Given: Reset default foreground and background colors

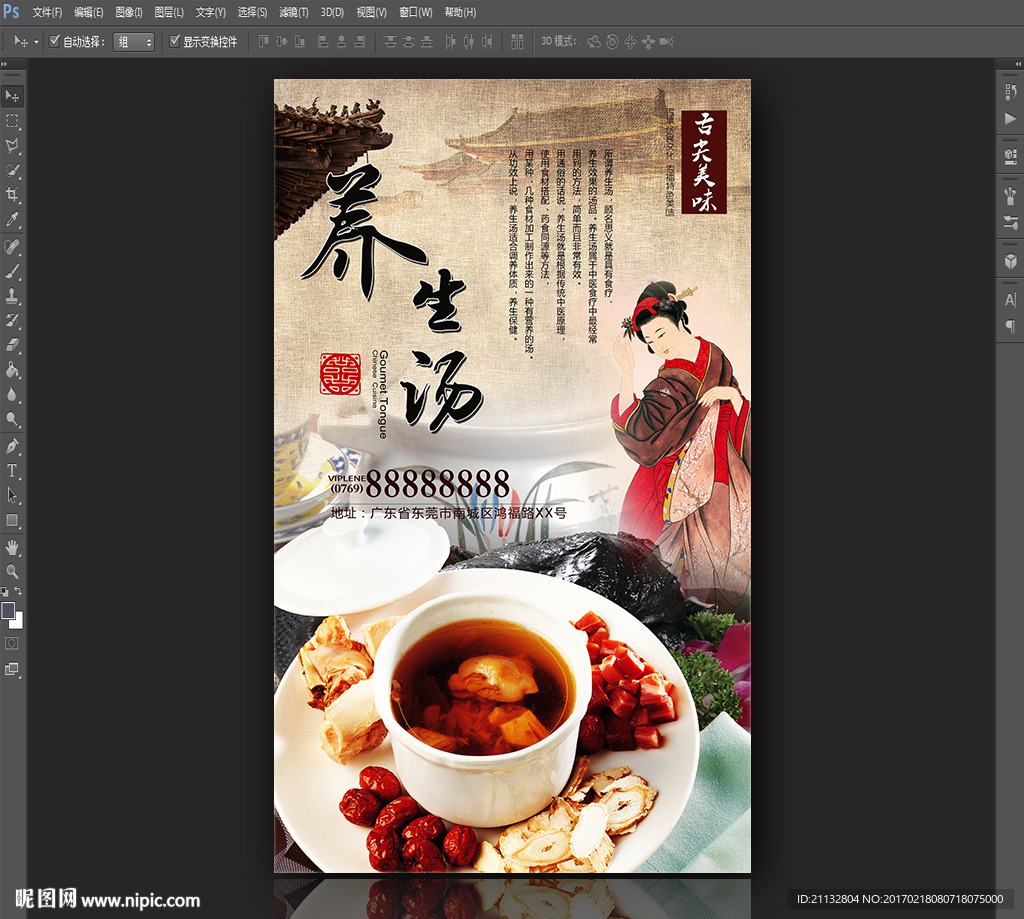Looking at the screenshot, I should pyautogui.click(x=5, y=592).
